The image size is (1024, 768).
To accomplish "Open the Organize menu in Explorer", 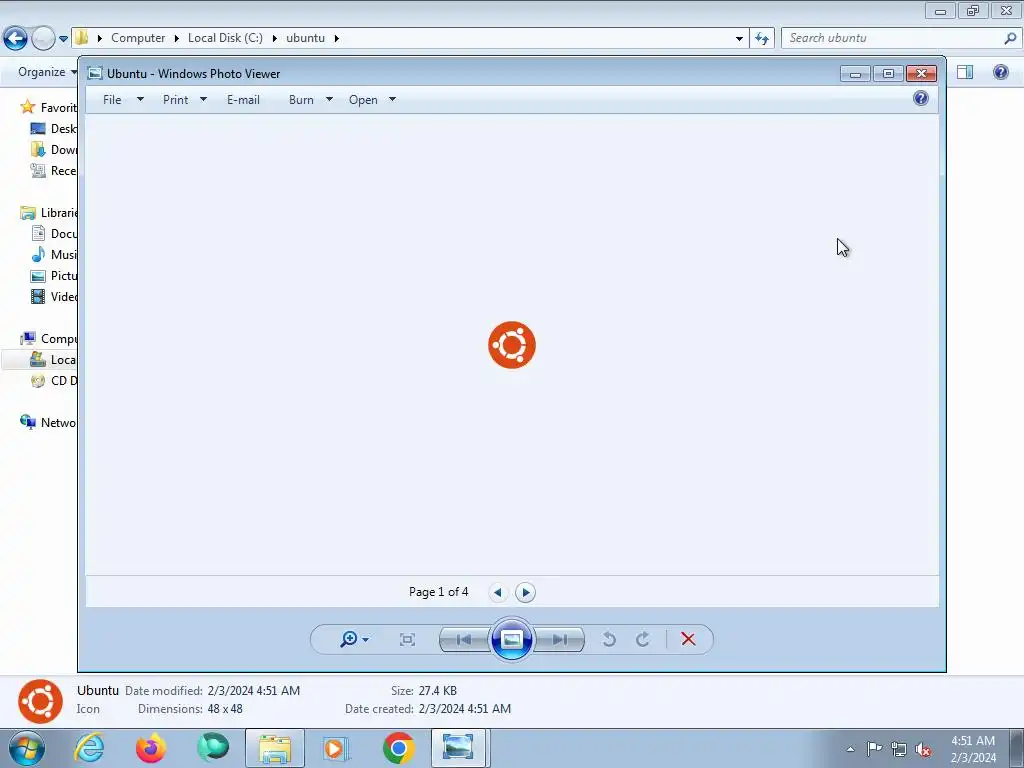I will point(47,72).
